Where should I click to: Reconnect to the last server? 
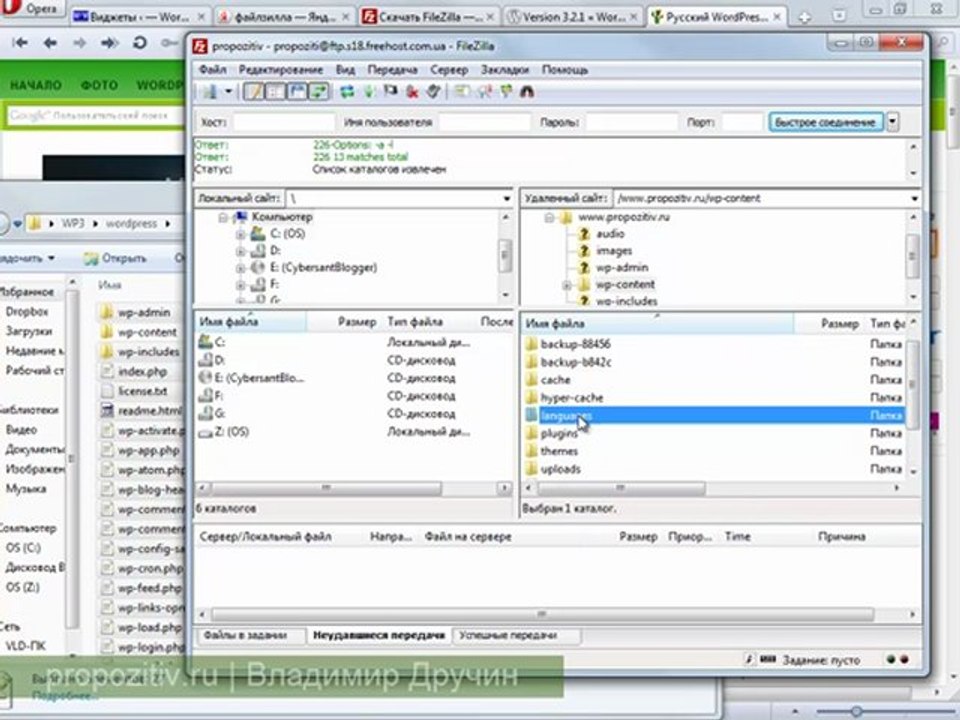433,92
